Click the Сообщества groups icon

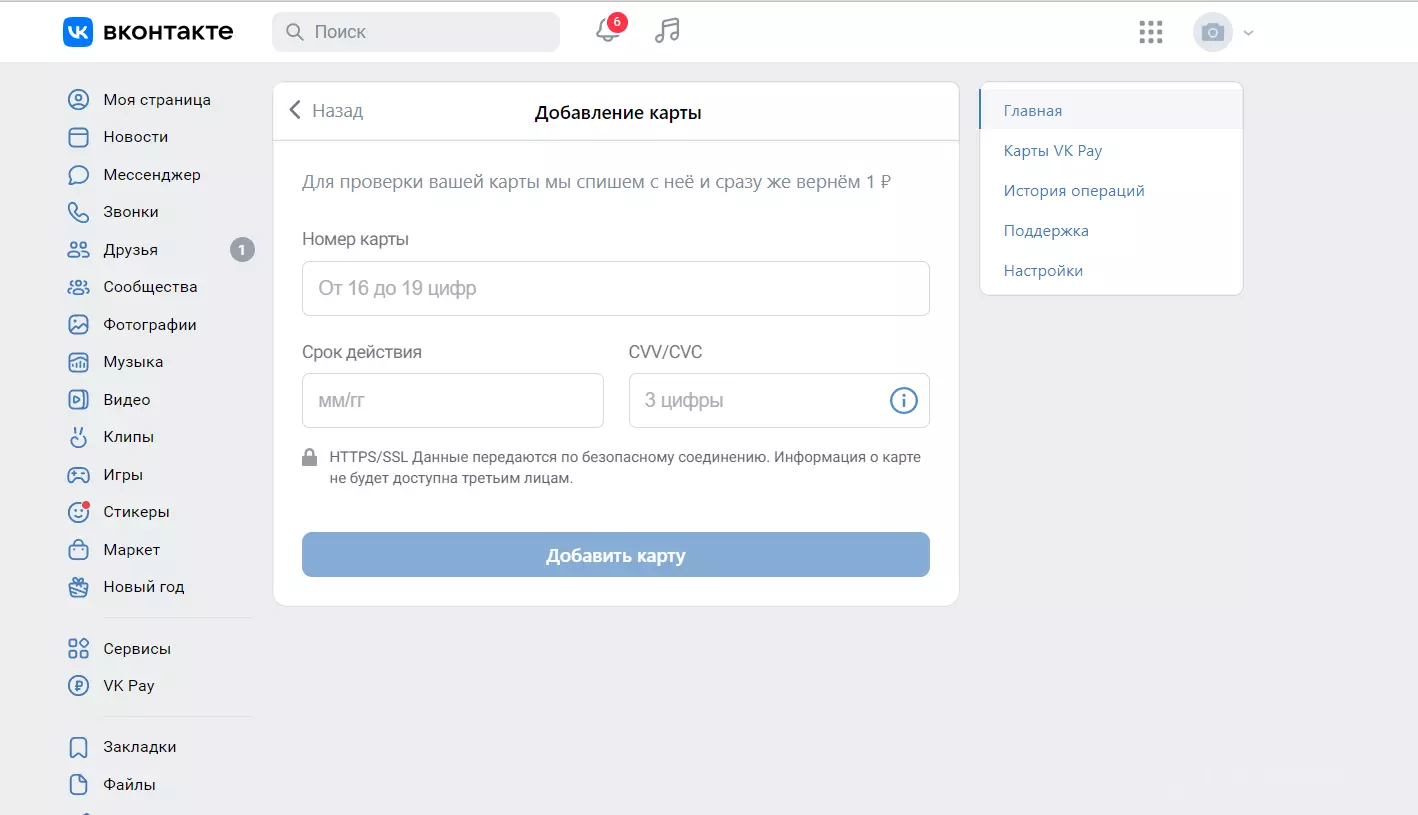pos(78,287)
